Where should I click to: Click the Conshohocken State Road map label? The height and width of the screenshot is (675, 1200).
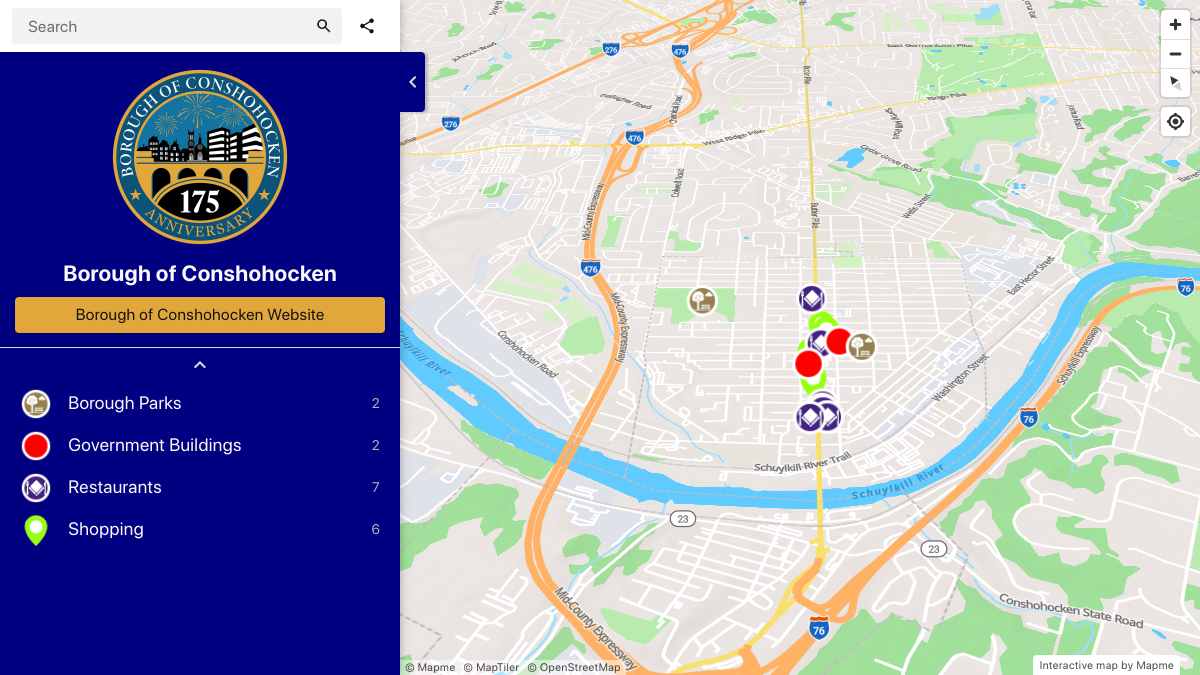1071,611
